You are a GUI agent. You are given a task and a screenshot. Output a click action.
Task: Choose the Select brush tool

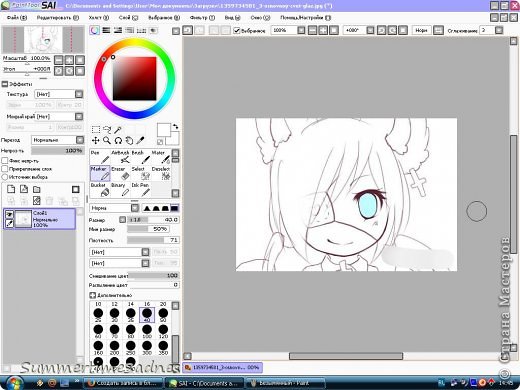(140, 173)
